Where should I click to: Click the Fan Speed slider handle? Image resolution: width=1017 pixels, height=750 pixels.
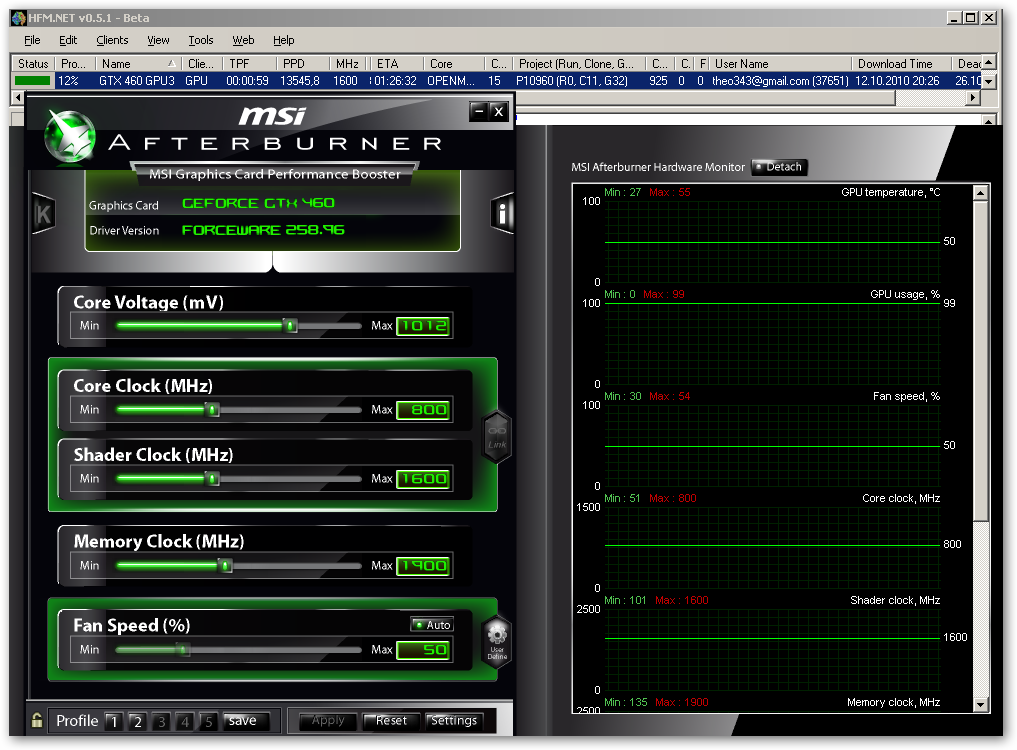tap(183, 649)
